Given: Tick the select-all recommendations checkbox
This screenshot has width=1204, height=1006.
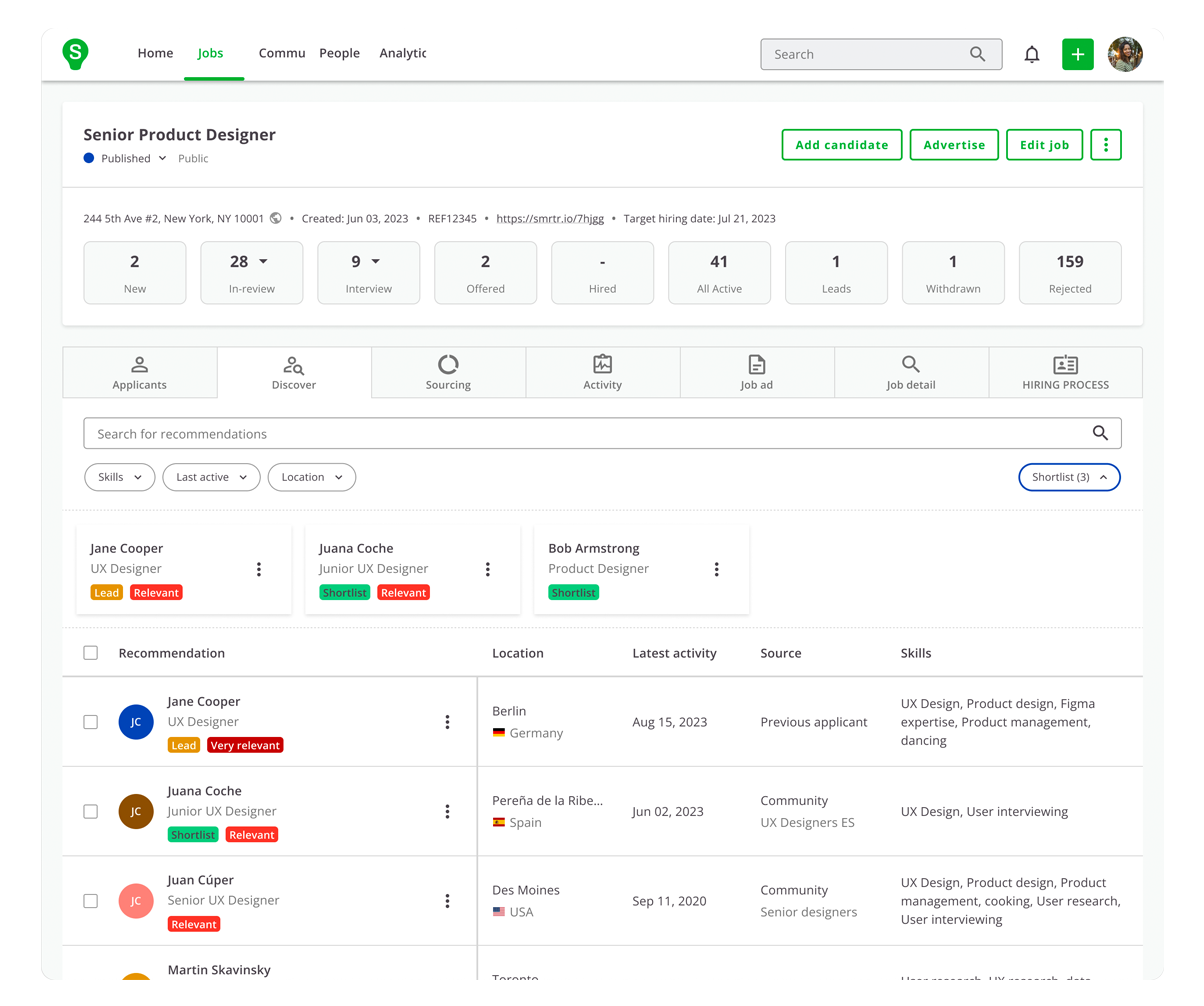Looking at the screenshot, I should tap(91, 653).
